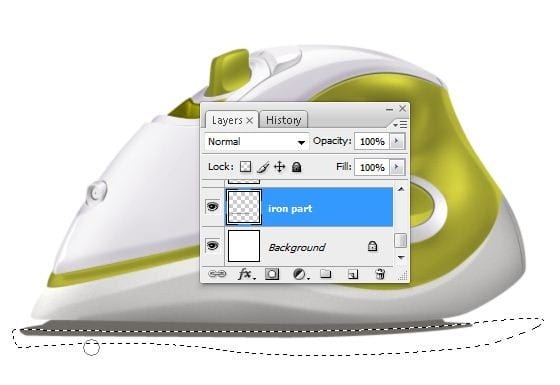560x385 pixels.
Task: Create new adjustment layer icon
Action: click(300, 274)
